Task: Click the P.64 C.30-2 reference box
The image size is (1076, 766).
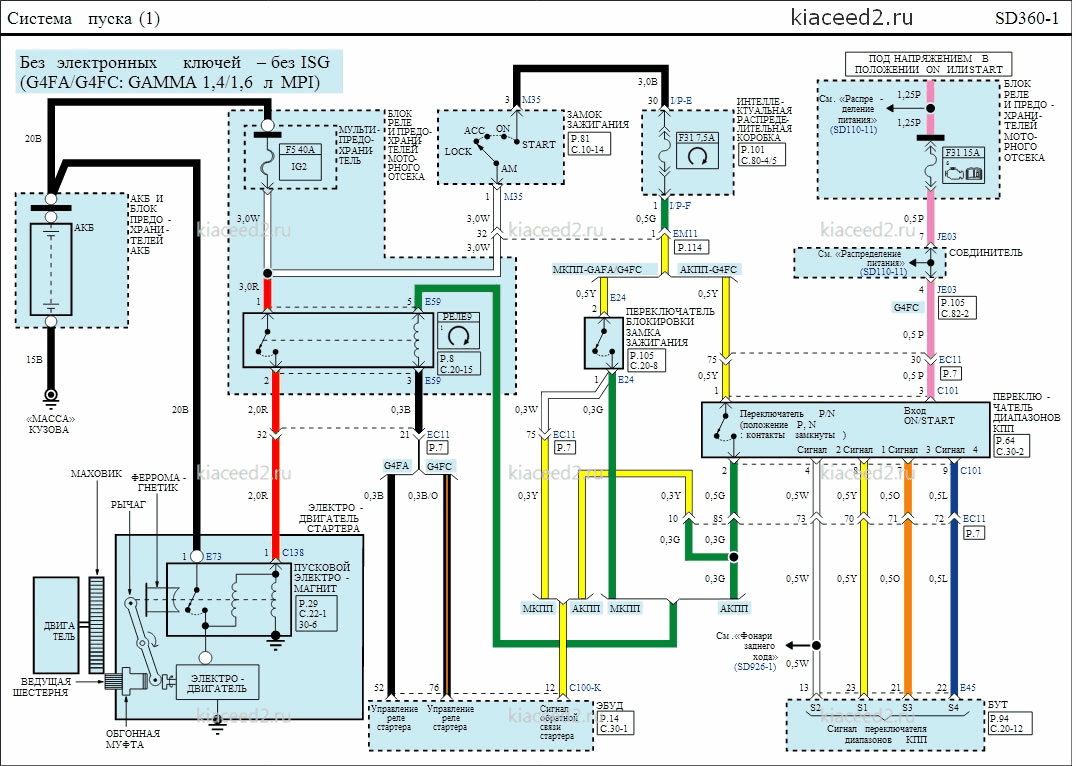Action: pyautogui.click(x=1013, y=446)
